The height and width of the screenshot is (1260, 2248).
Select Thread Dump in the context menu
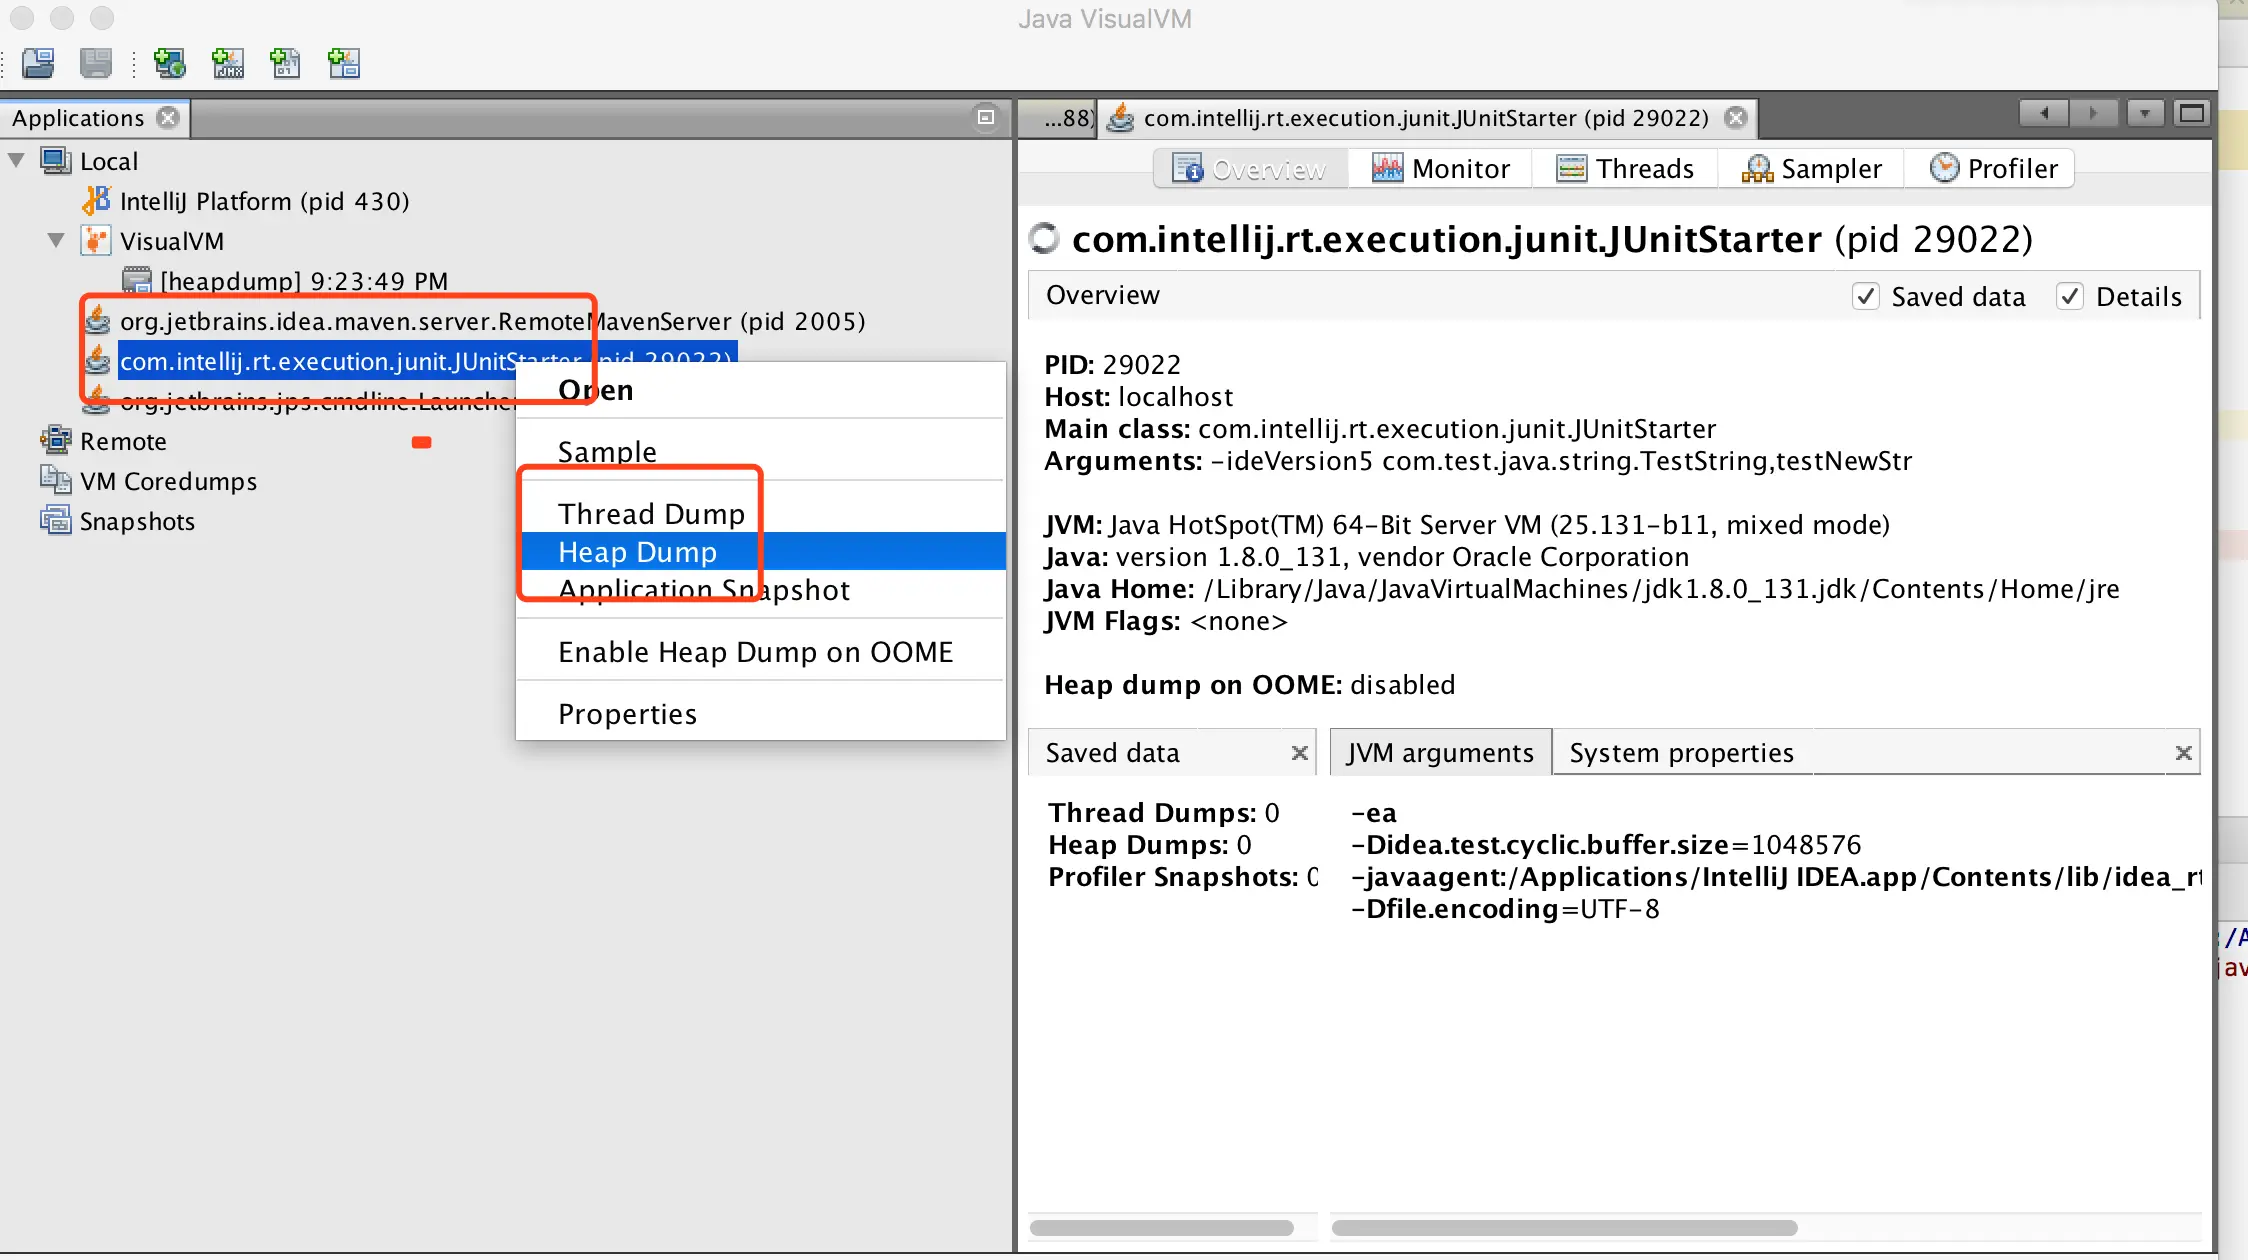(651, 514)
